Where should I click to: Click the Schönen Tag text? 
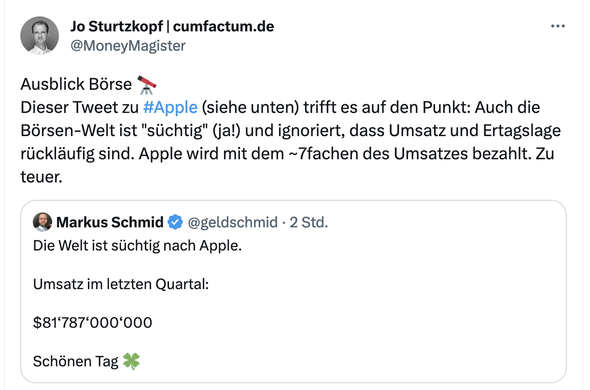pyautogui.click(x=76, y=361)
